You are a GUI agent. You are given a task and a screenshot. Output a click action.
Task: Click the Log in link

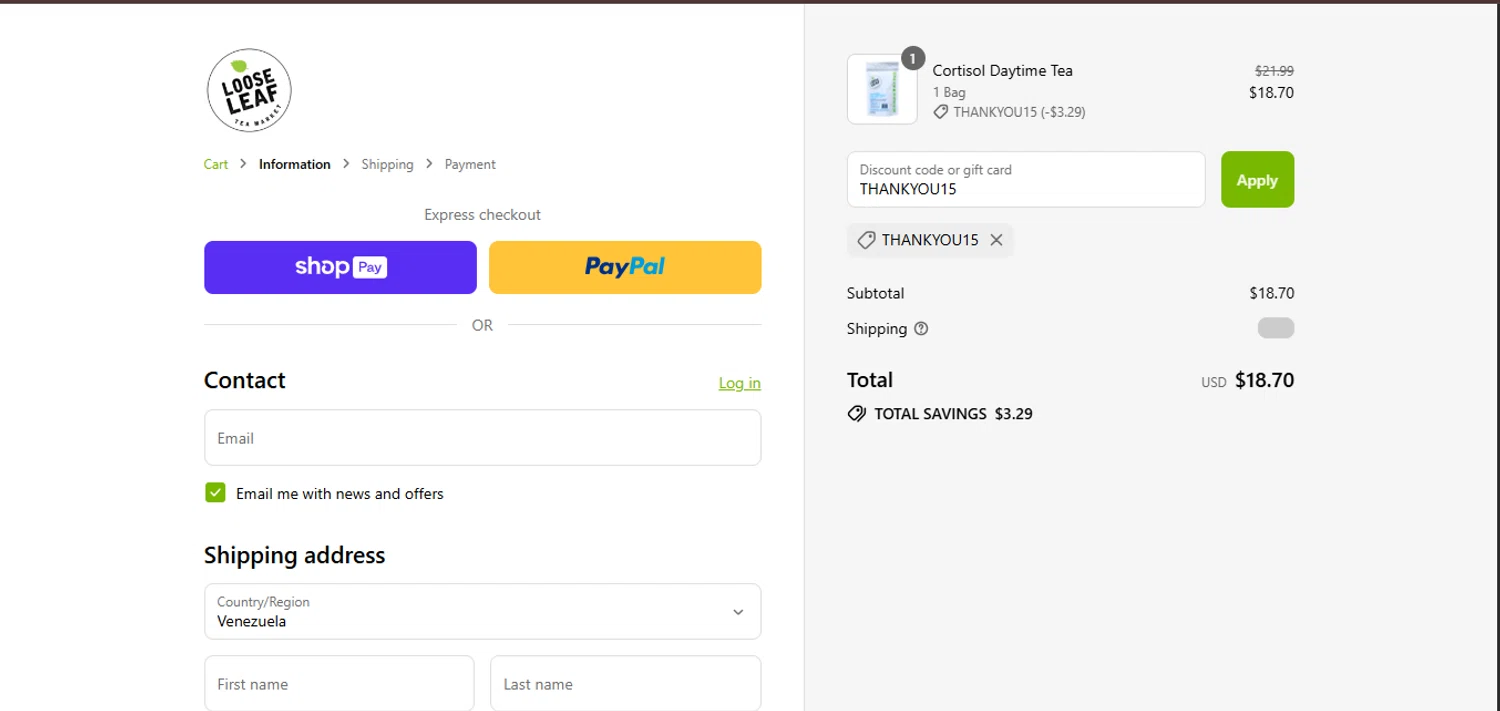739,383
